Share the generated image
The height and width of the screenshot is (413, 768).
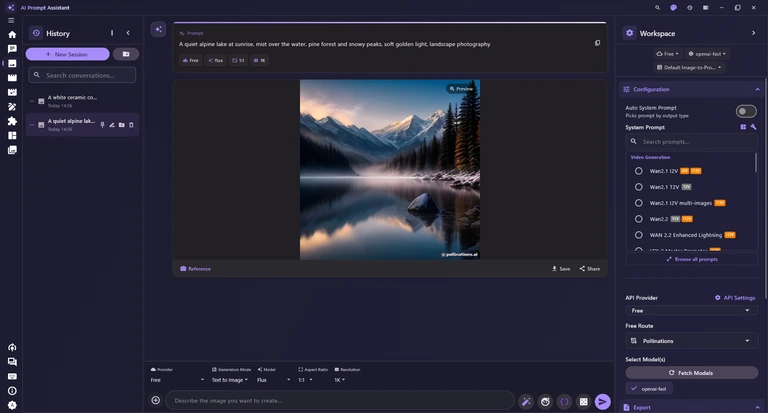tap(590, 268)
